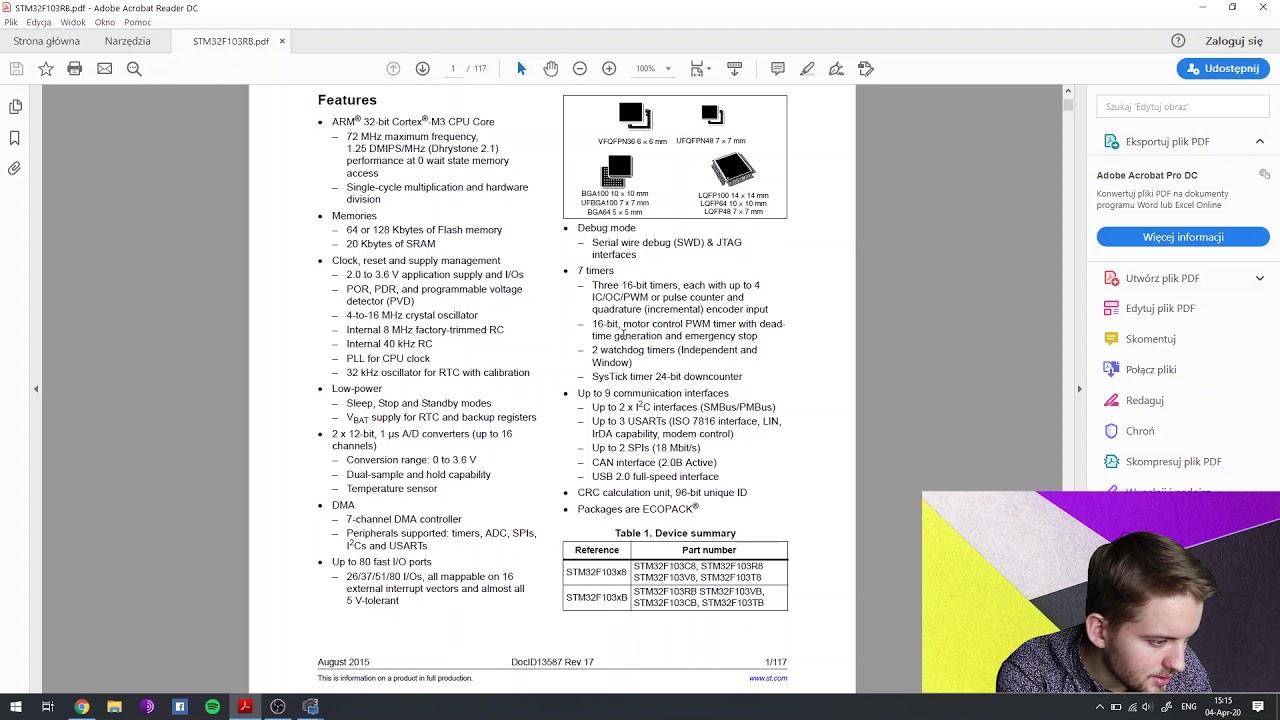Viewport: 1280px width, 720px height.
Task: Open the Widok menu
Action: point(73,22)
